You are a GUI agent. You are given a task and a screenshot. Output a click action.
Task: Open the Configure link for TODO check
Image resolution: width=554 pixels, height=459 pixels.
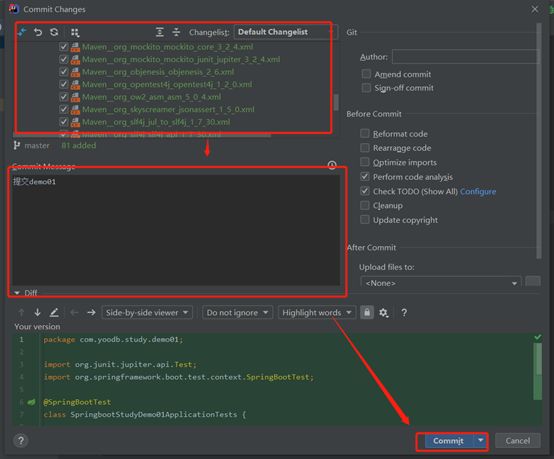(x=478, y=192)
